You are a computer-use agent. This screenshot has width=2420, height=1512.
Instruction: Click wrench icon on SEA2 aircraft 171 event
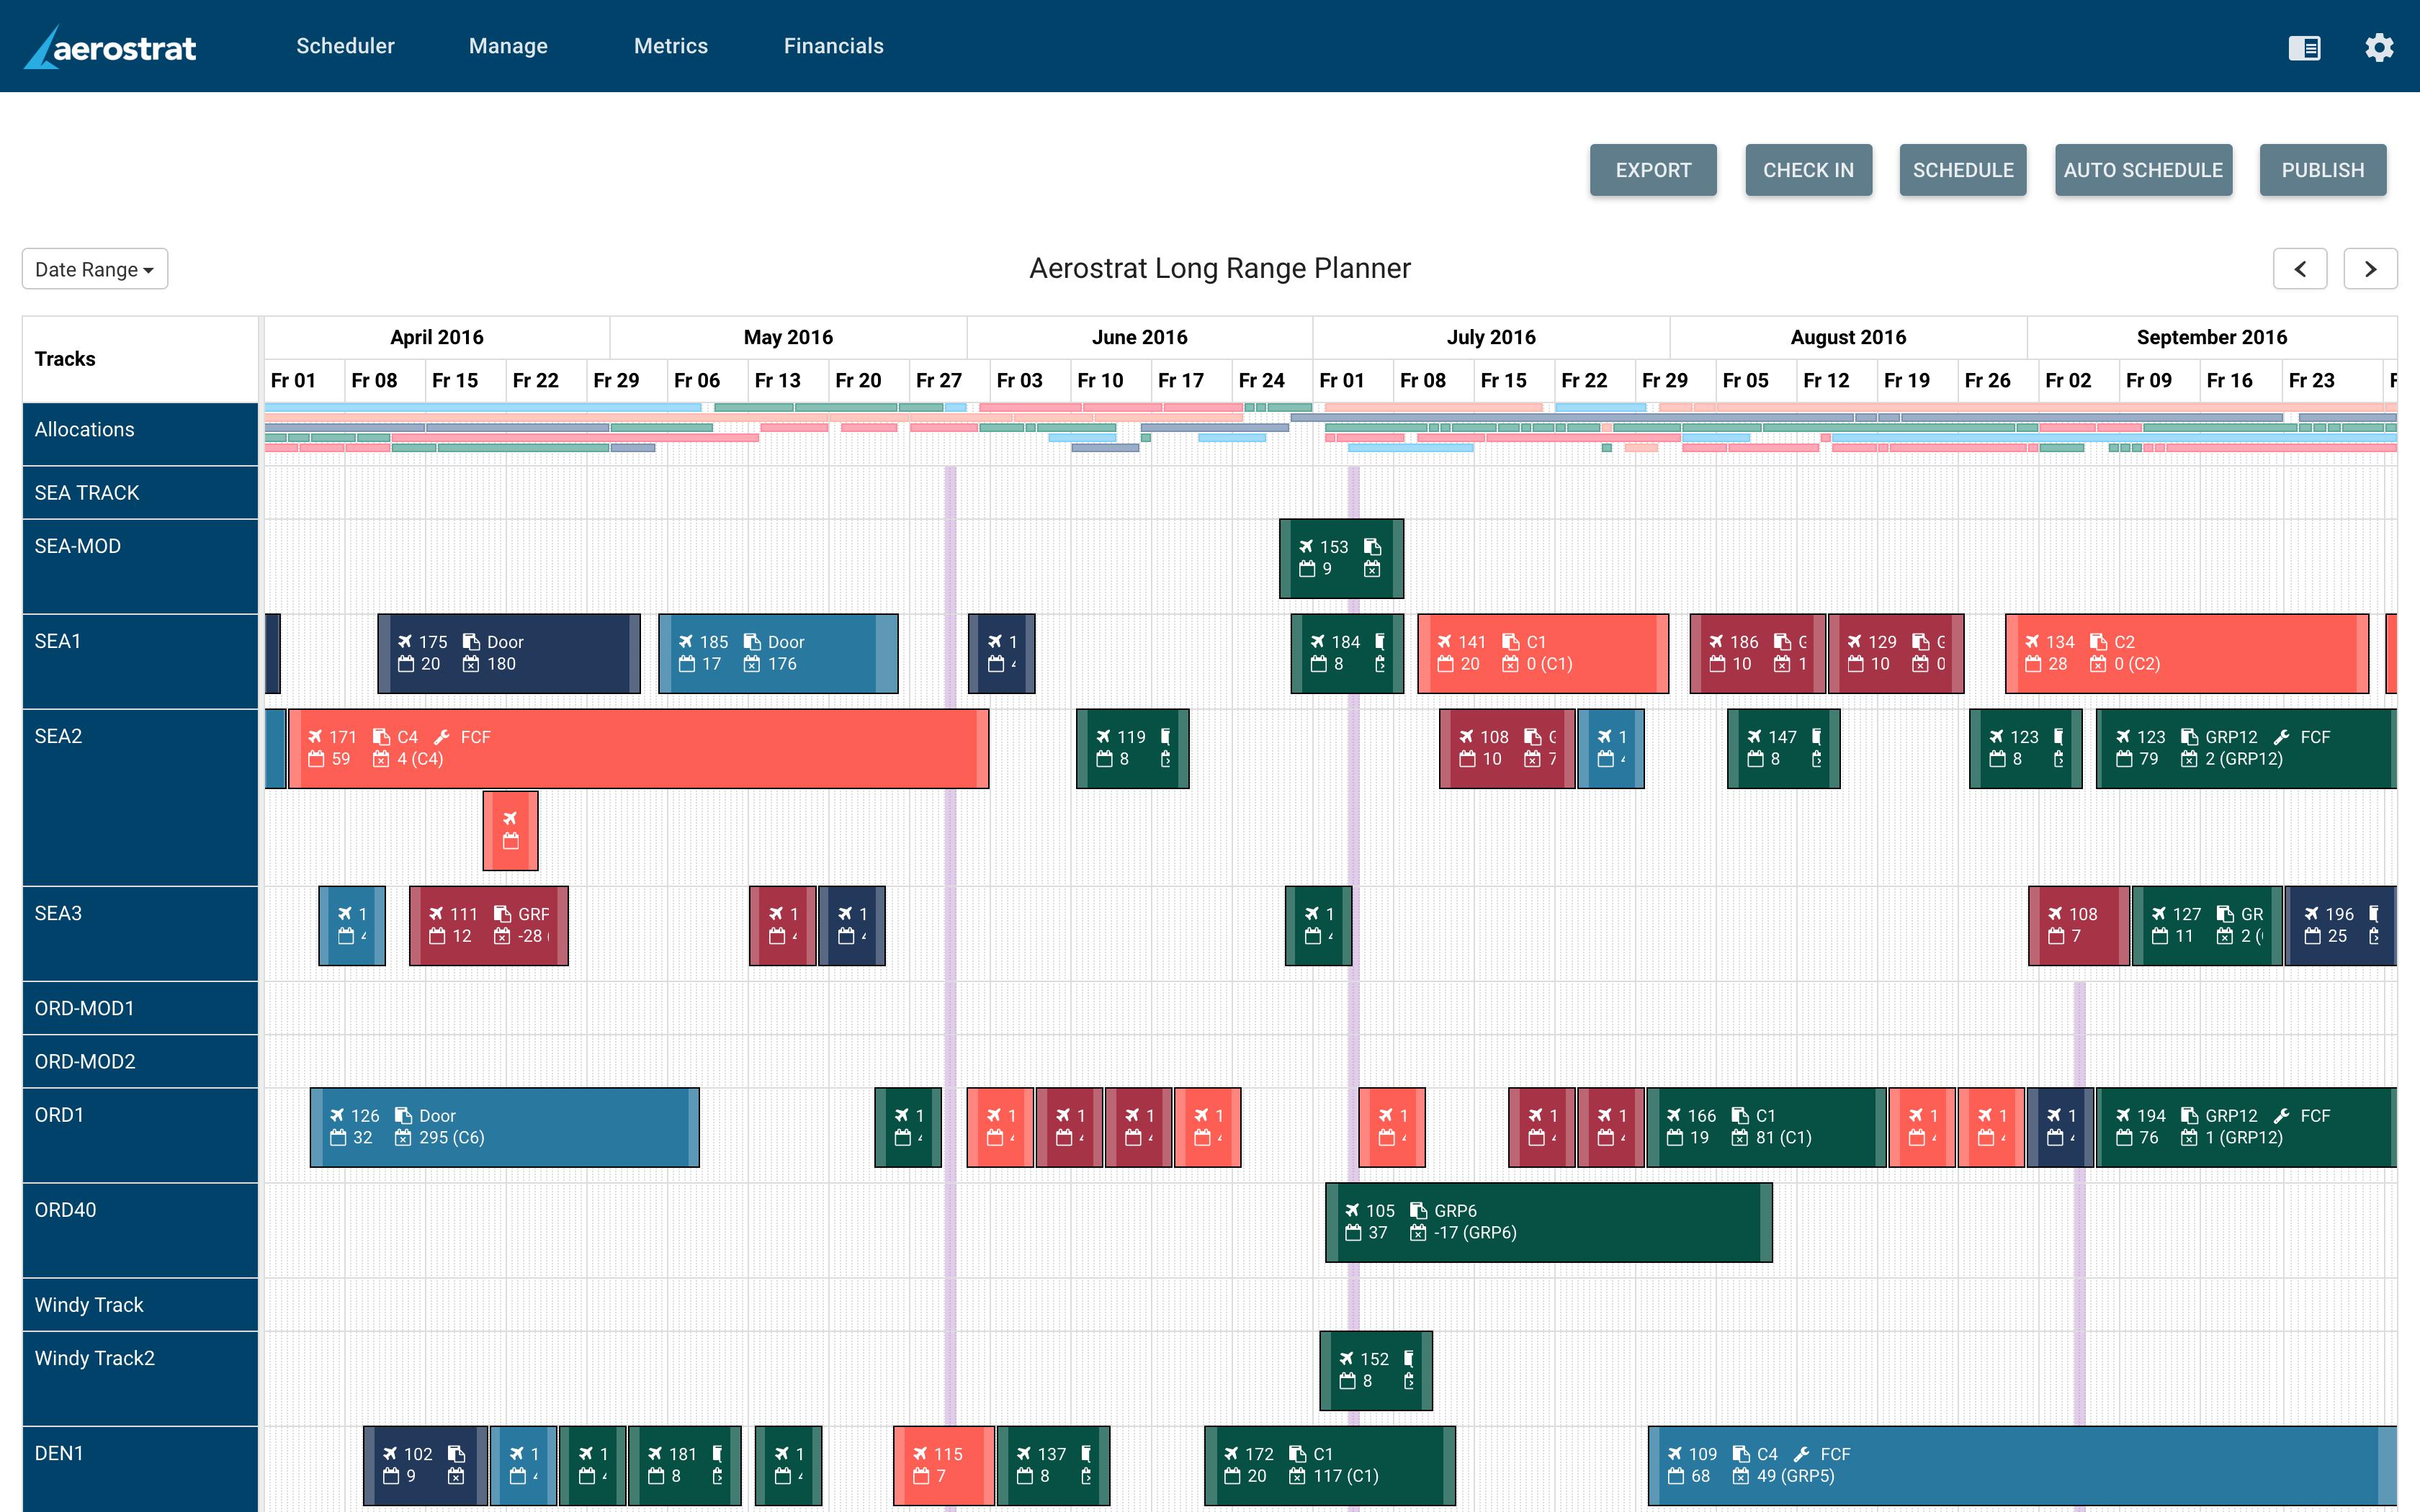pyautogui.click(x=443, y=737)
